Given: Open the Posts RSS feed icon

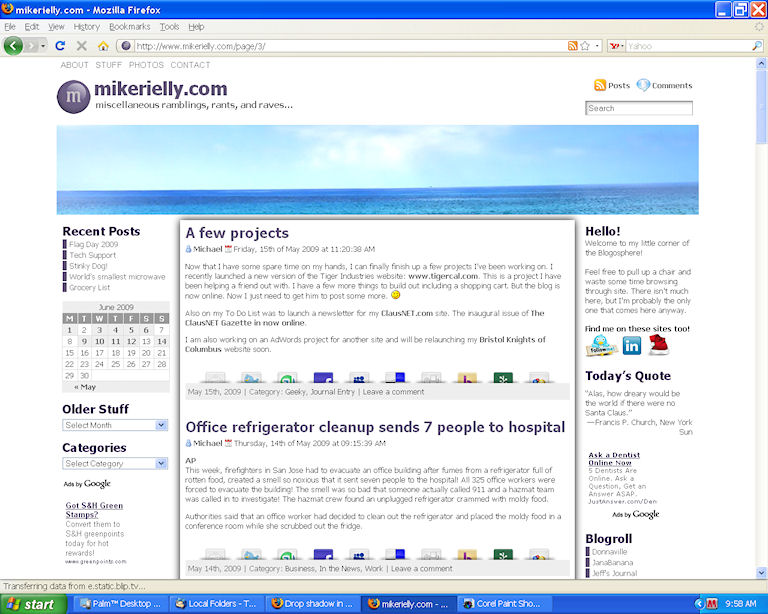Looking at the screenshot, I should tap(600, 85).
